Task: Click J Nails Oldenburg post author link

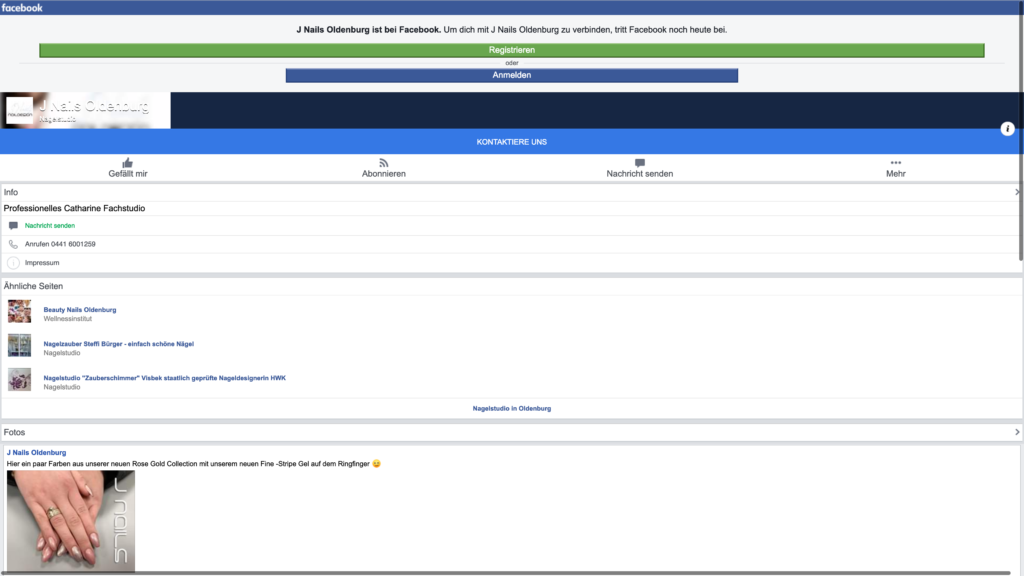Action: tap(37, 452)
